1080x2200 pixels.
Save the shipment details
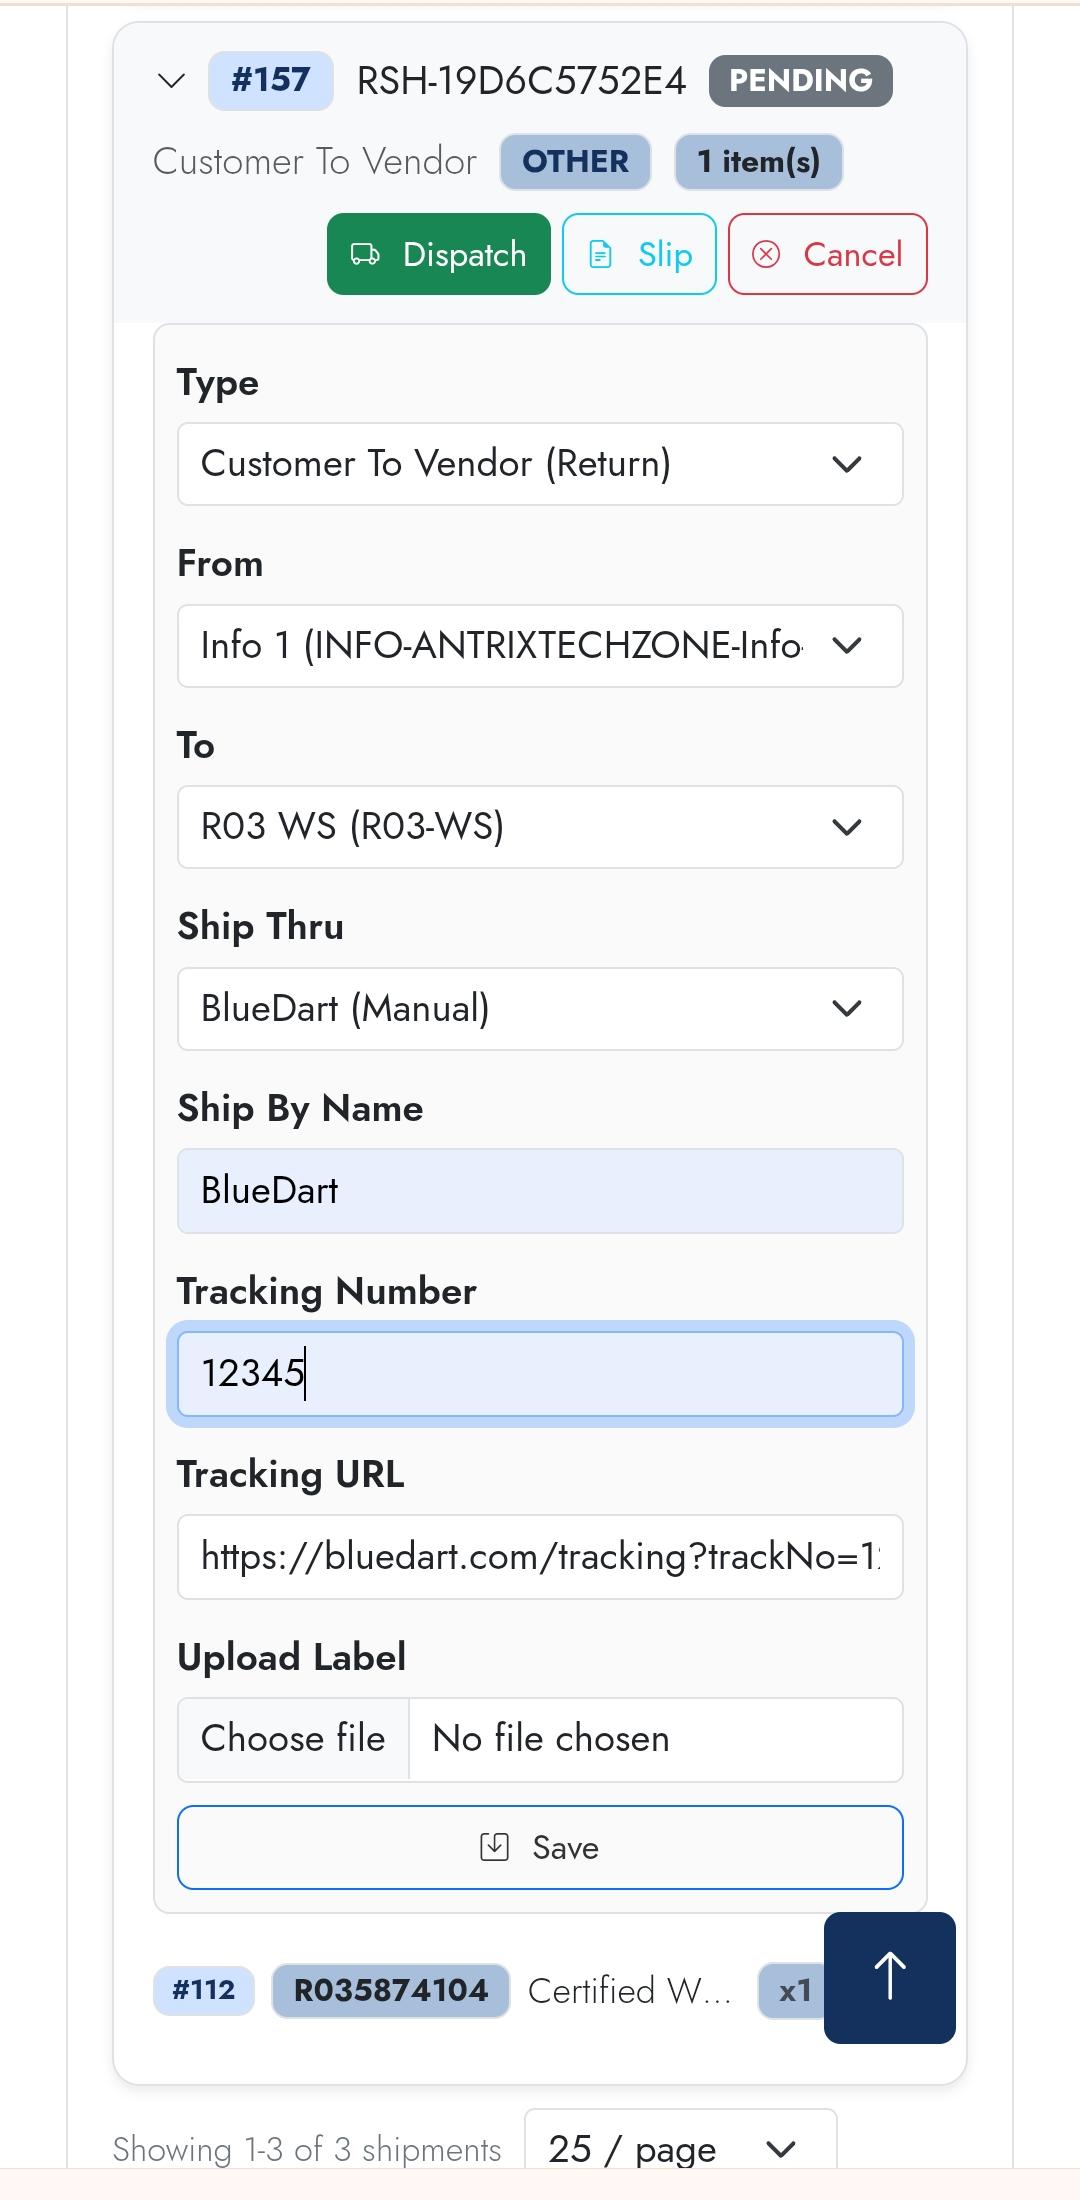pyautogui.click(x=540, y=1848)
